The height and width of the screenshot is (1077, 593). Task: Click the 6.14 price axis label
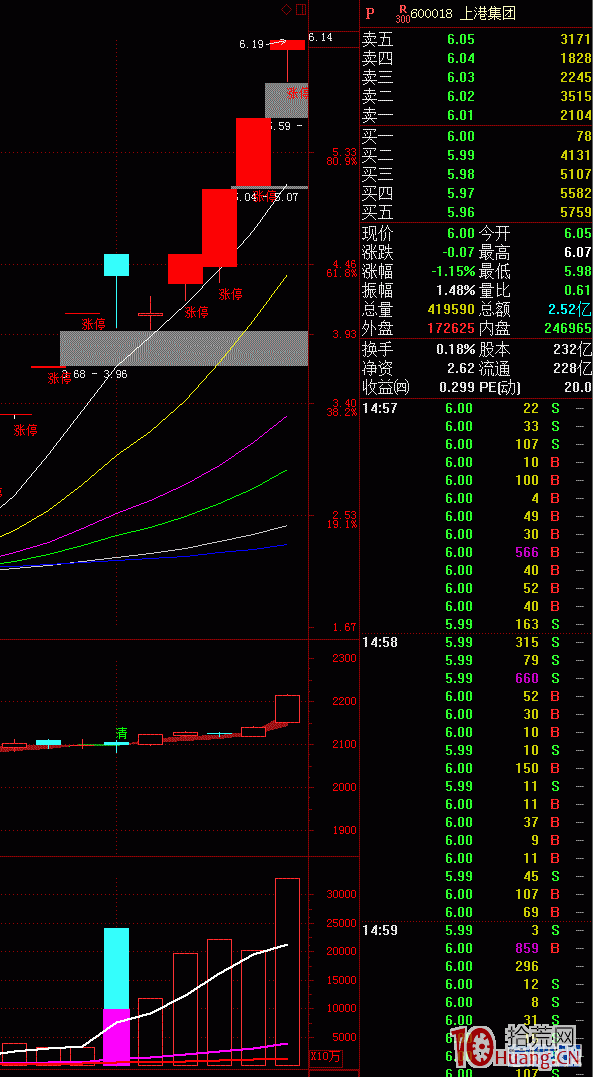(x=321, y=37)
